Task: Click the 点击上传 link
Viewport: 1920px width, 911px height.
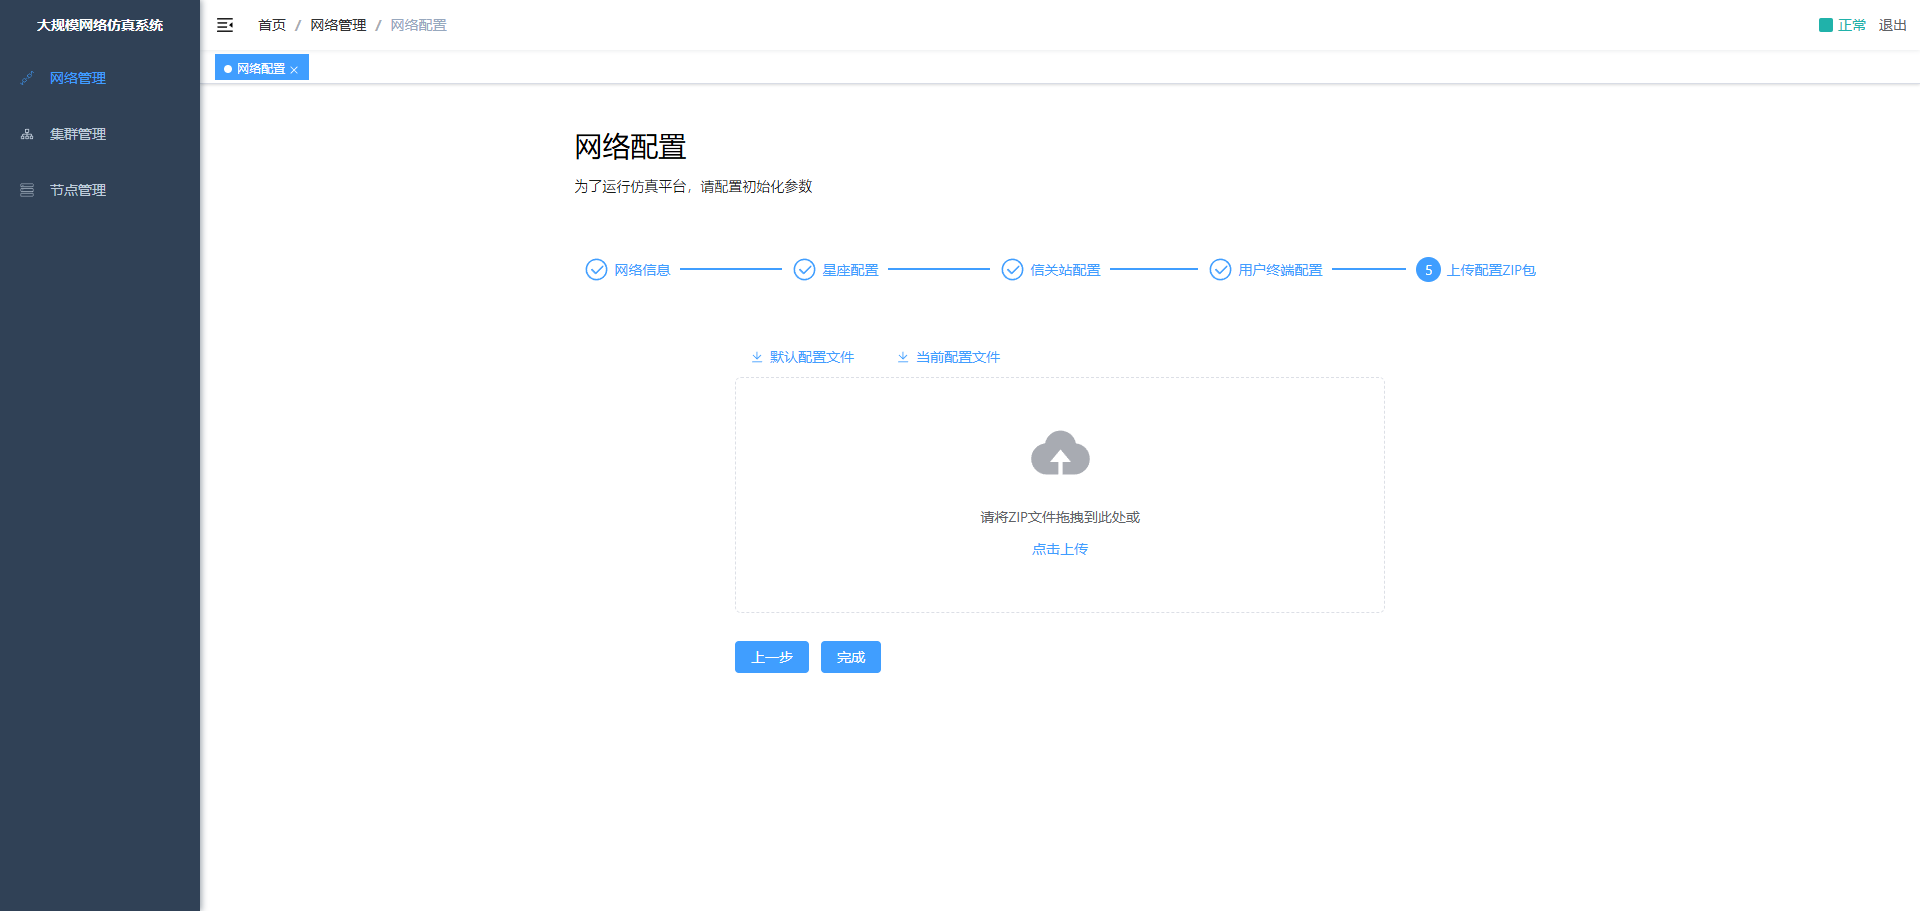Action: (1060, 549)
